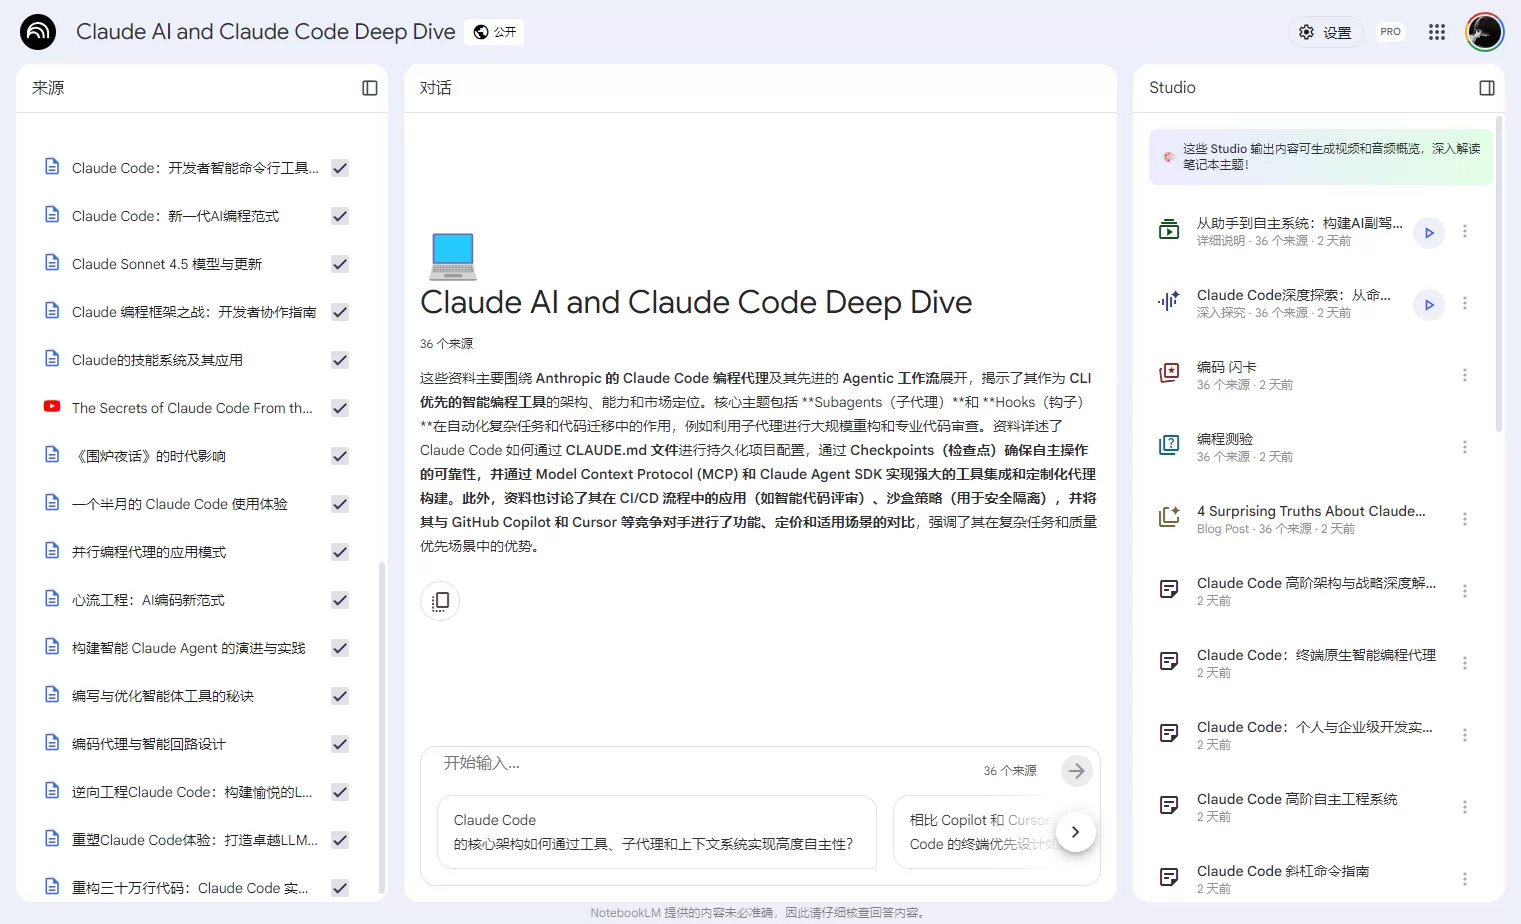Copy the notebook summary
Viewport: 1521px width, 924px height.
tap(440, 601)
